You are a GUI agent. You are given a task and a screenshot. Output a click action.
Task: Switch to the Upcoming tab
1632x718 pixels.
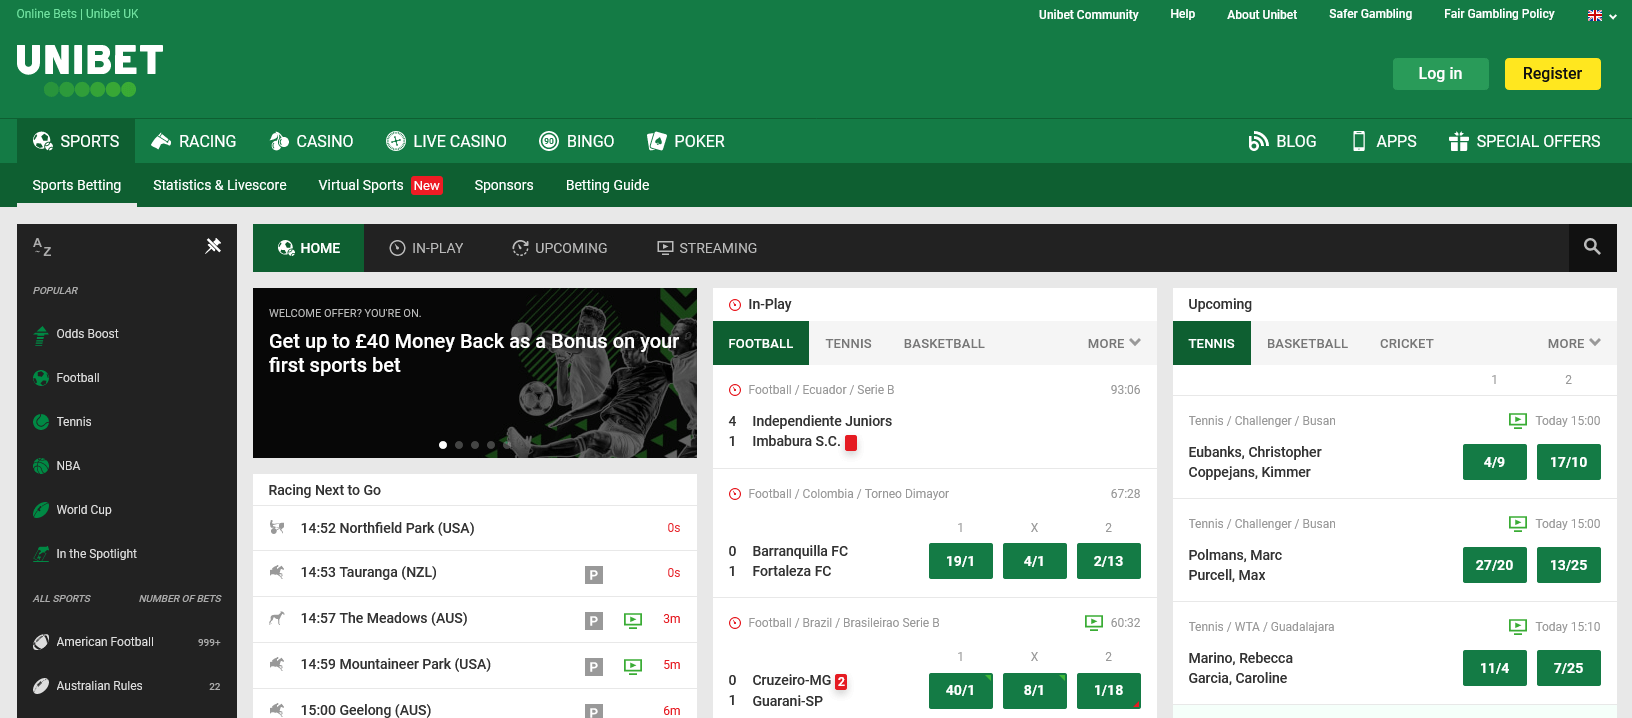pos(560,248)
